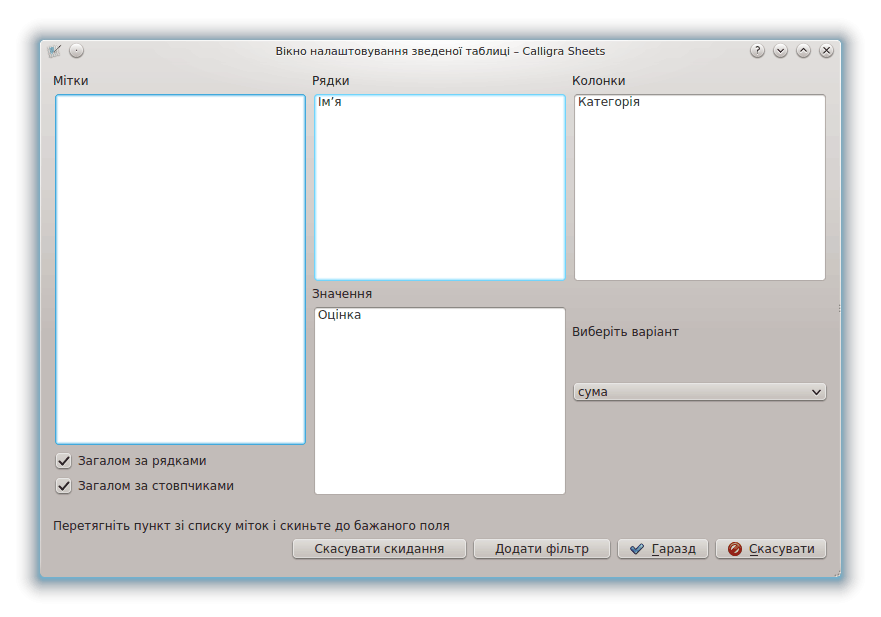Close the pivot table settings window
This screenshot has height=617, width=881.
point(826,51)
